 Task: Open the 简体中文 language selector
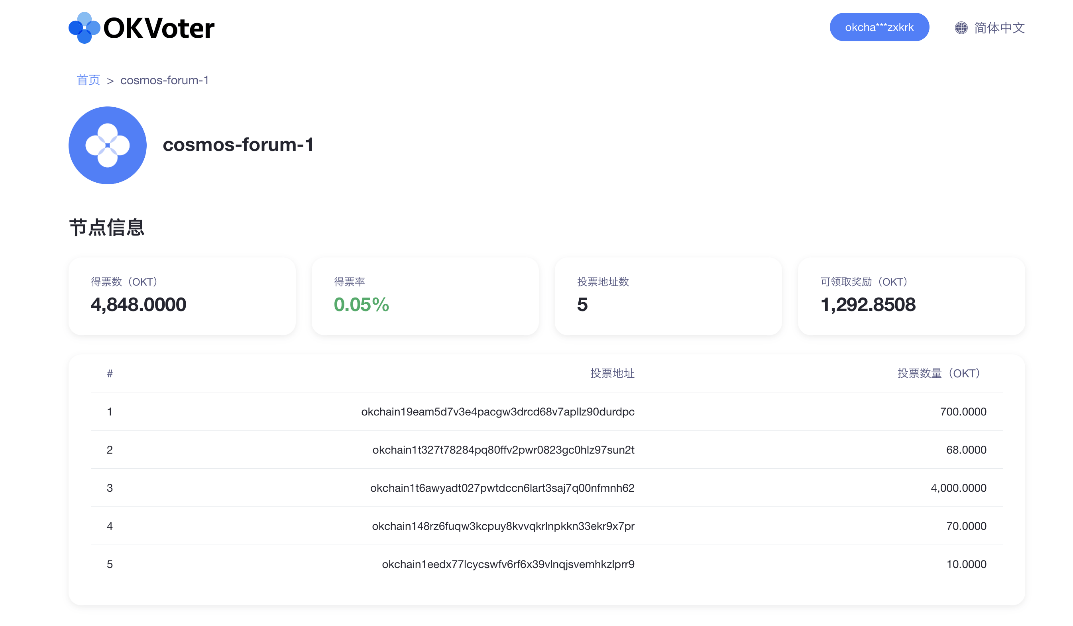pyautogui.click(x=999, y=28)
